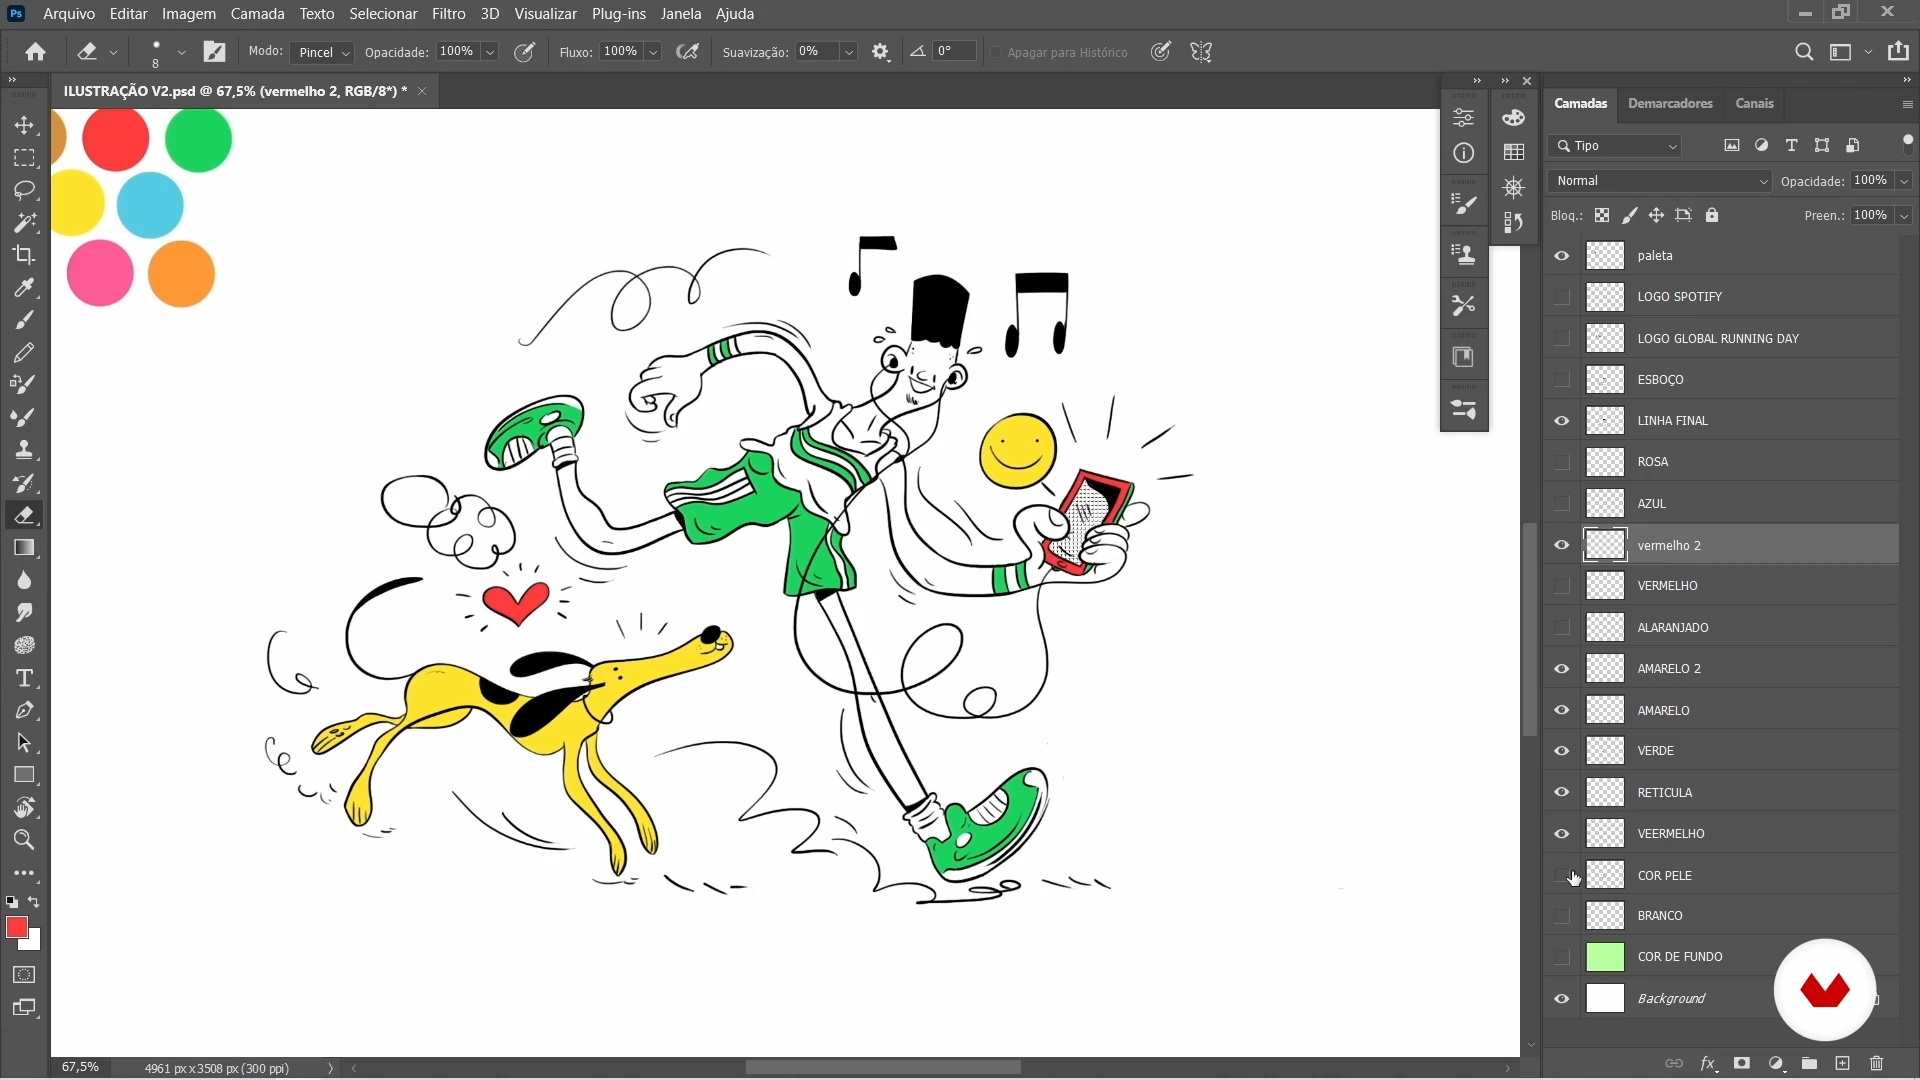Delete the selected layer with trash icon
The image size is (1920, 1080).
pos(1877,1063)
